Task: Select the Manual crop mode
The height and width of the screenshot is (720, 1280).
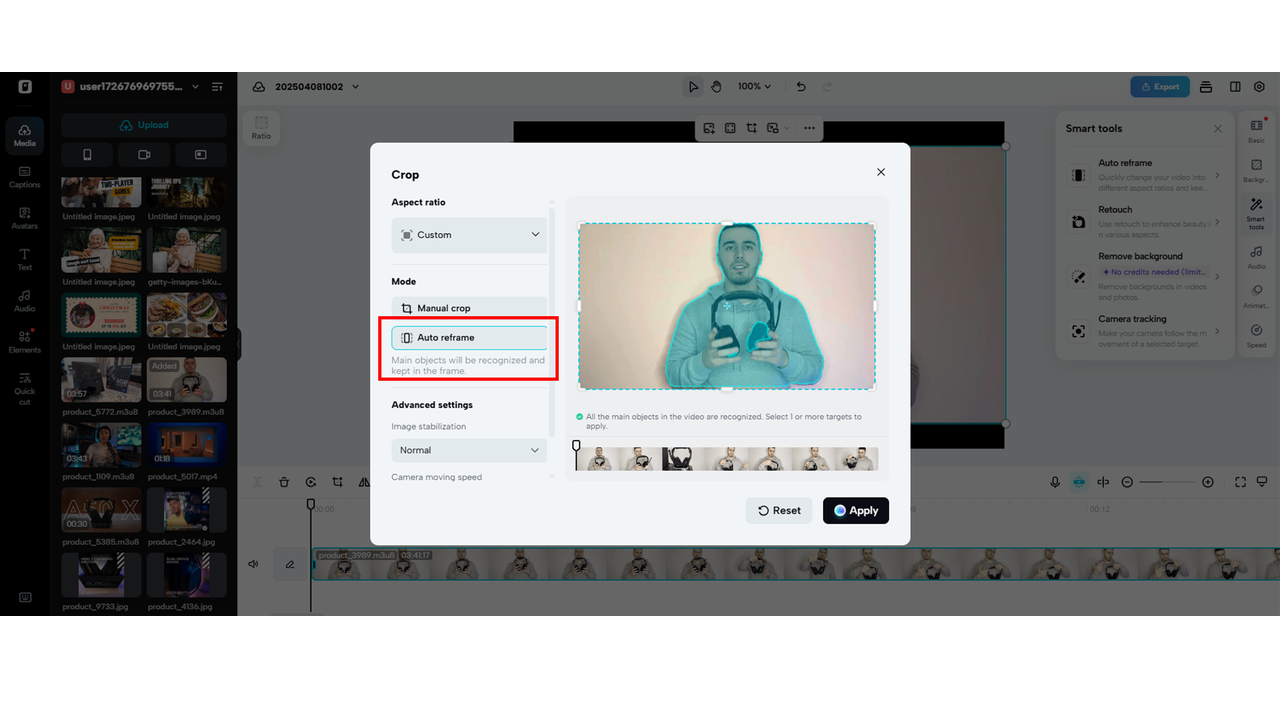Action: coord(469,308)
